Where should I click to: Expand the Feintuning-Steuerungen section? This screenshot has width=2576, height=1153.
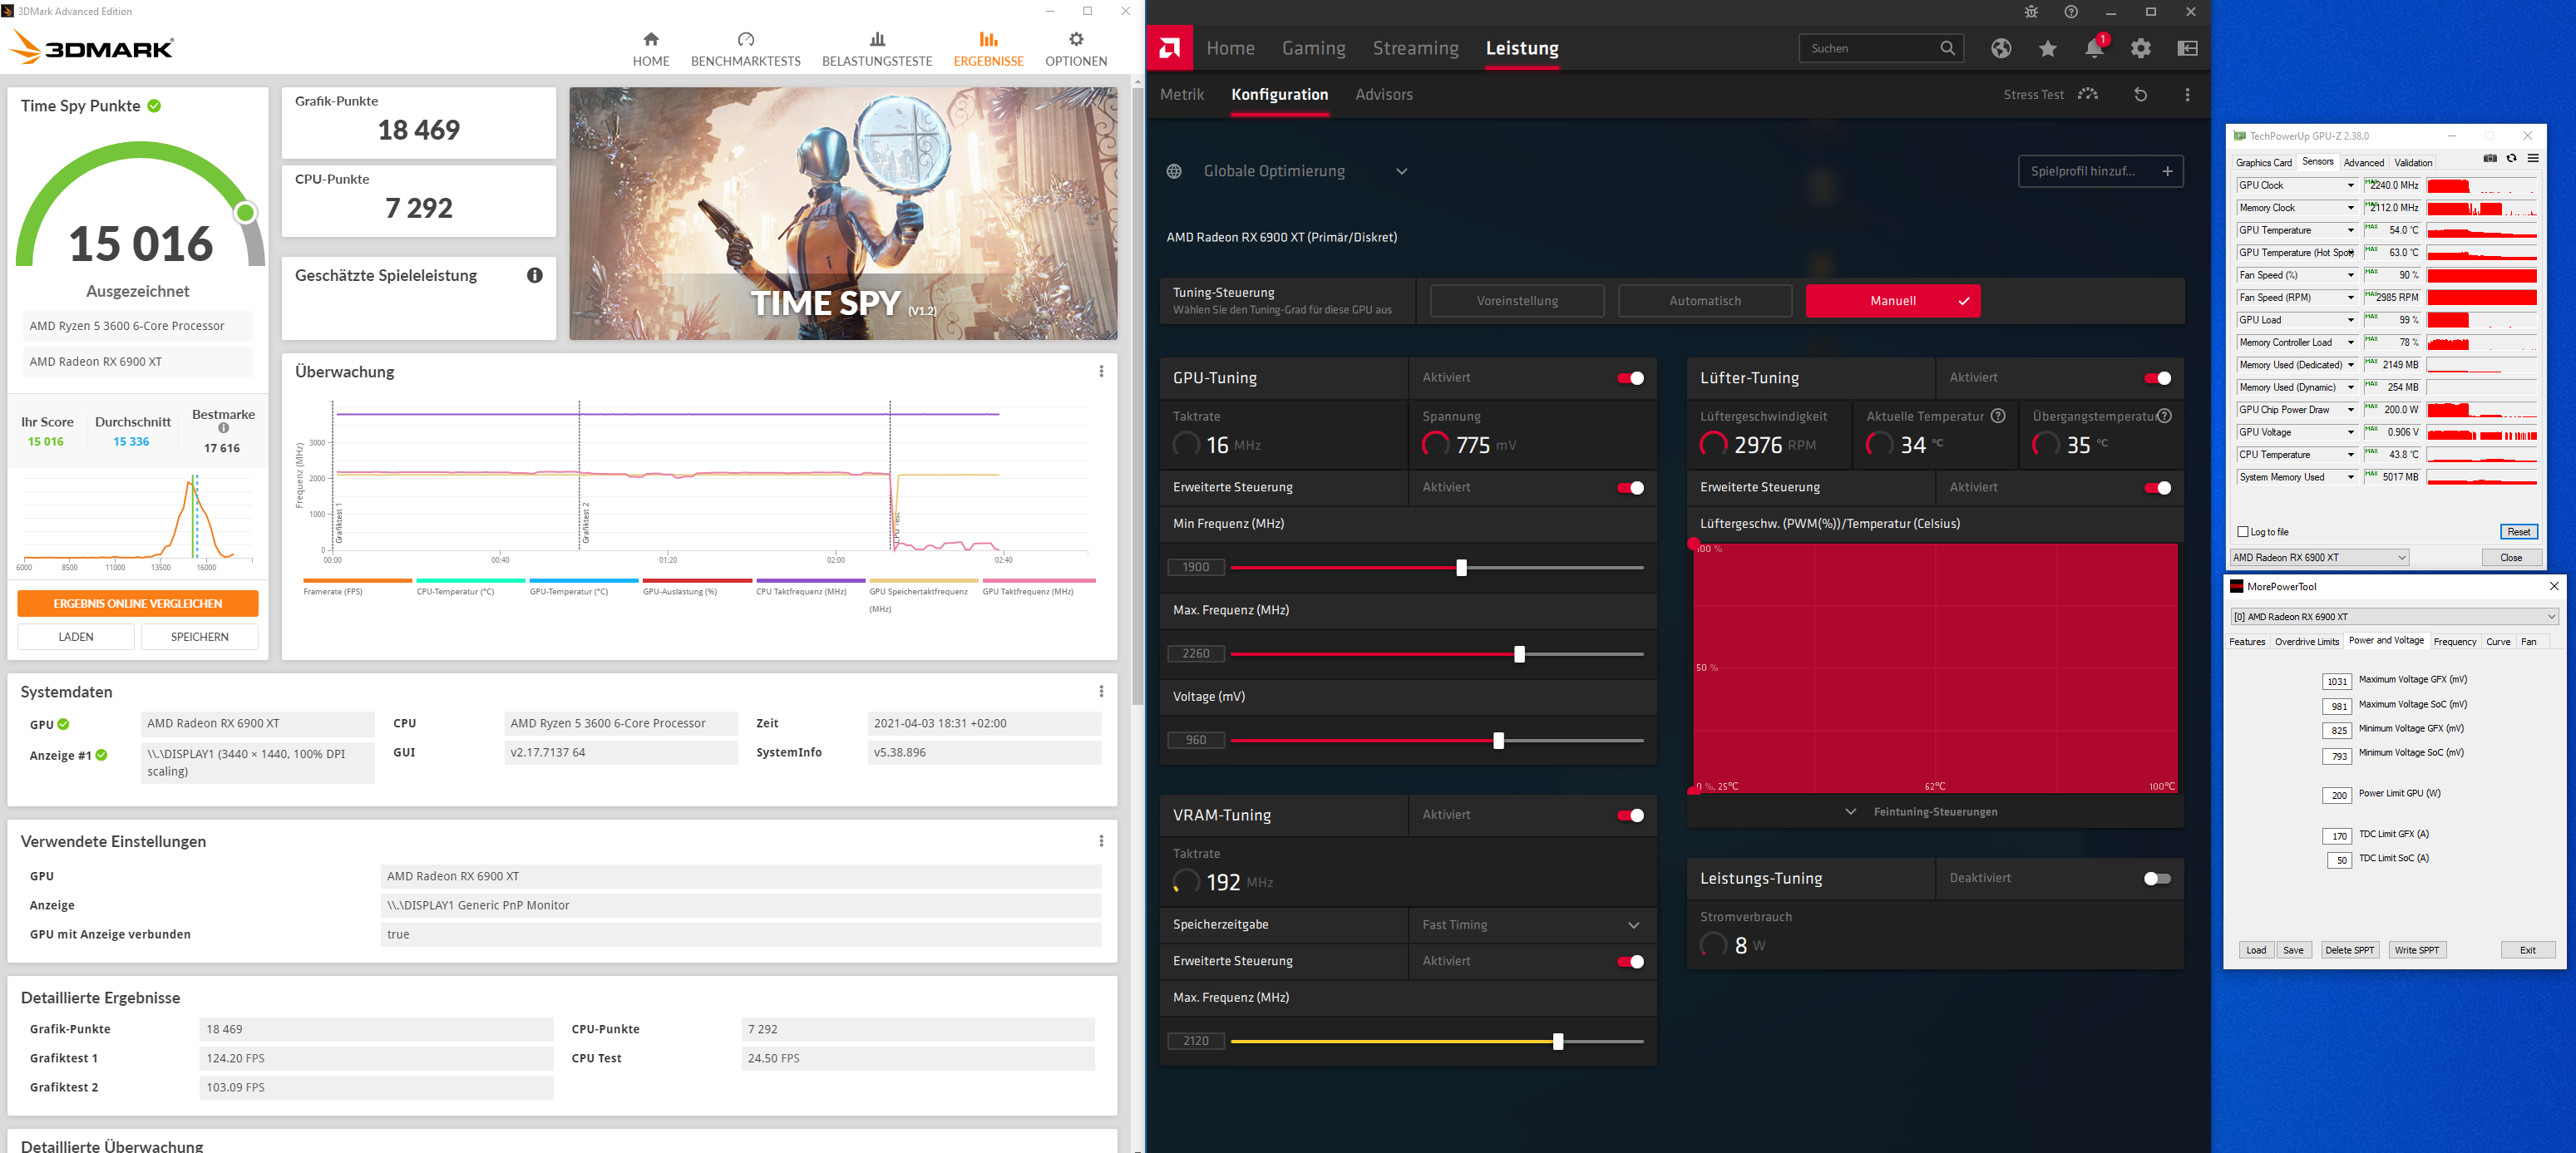[1934, 811]
